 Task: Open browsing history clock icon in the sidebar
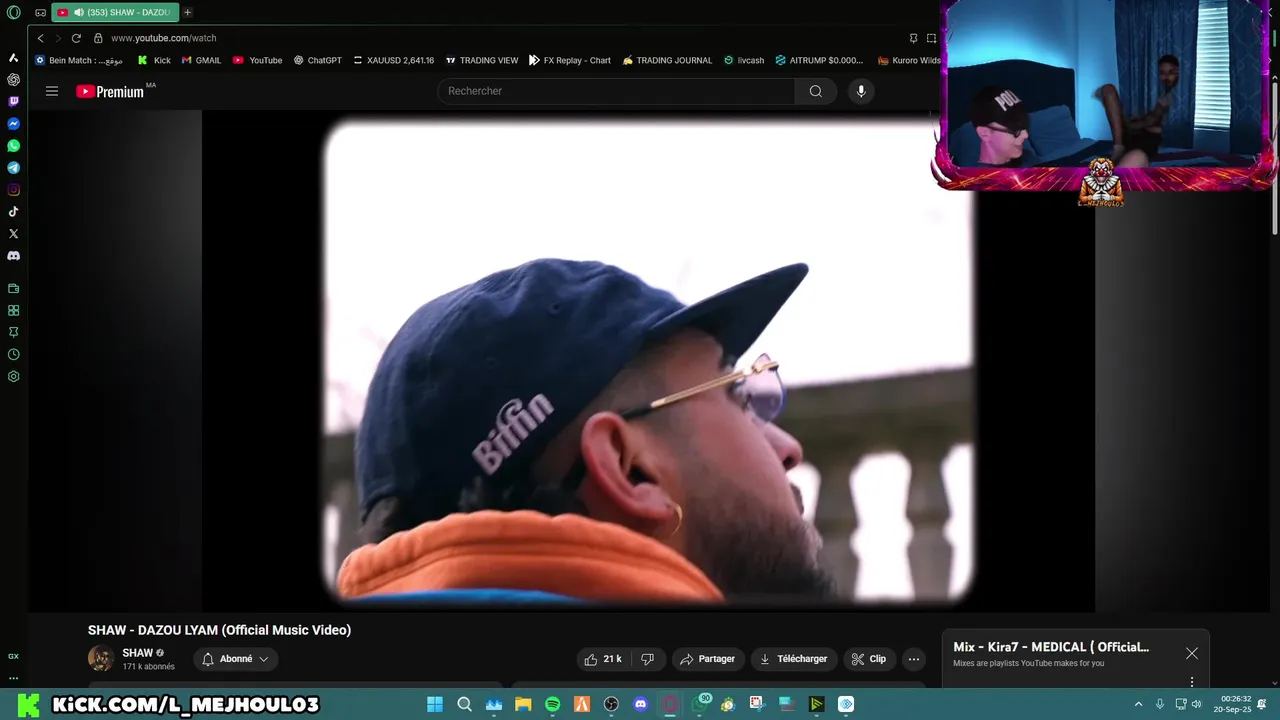click(x=13, y=355)
